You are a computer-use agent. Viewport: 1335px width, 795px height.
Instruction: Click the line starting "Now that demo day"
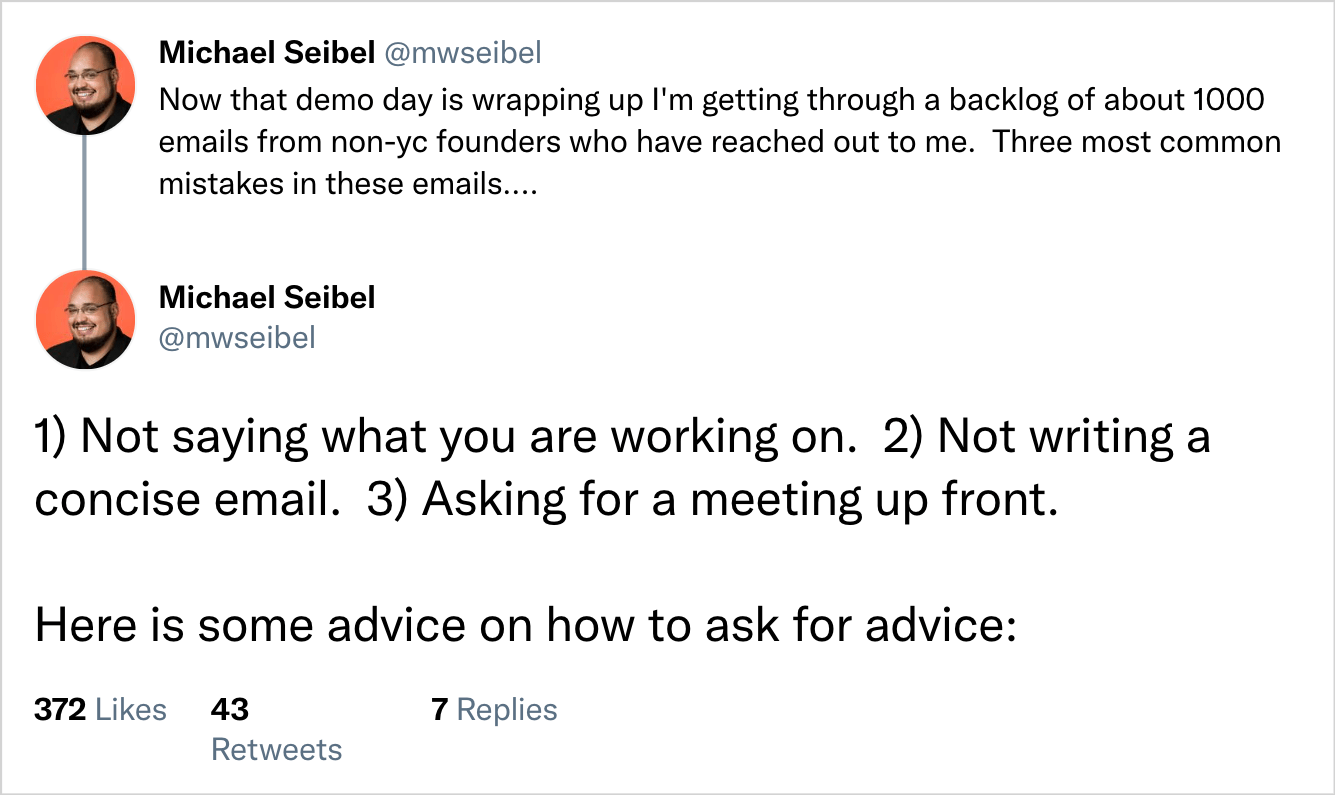tap(711, 100)
